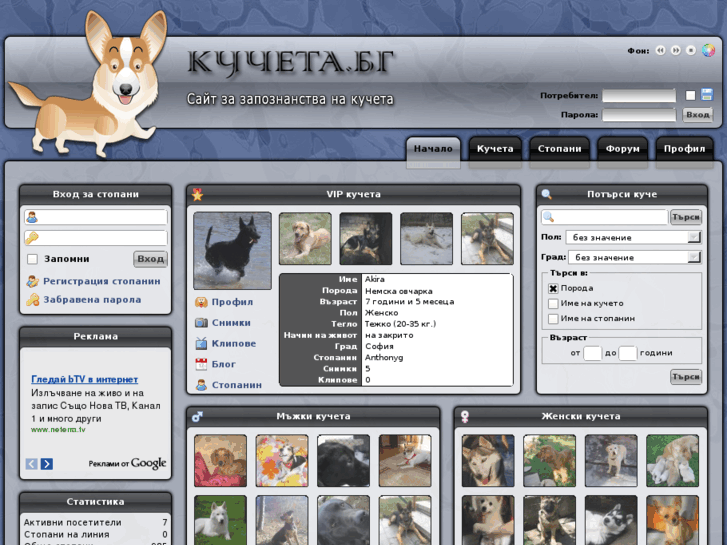Check the Име на стопанин checkbox
This screenshot has height=545, width=727.
[x=553, y=319]
